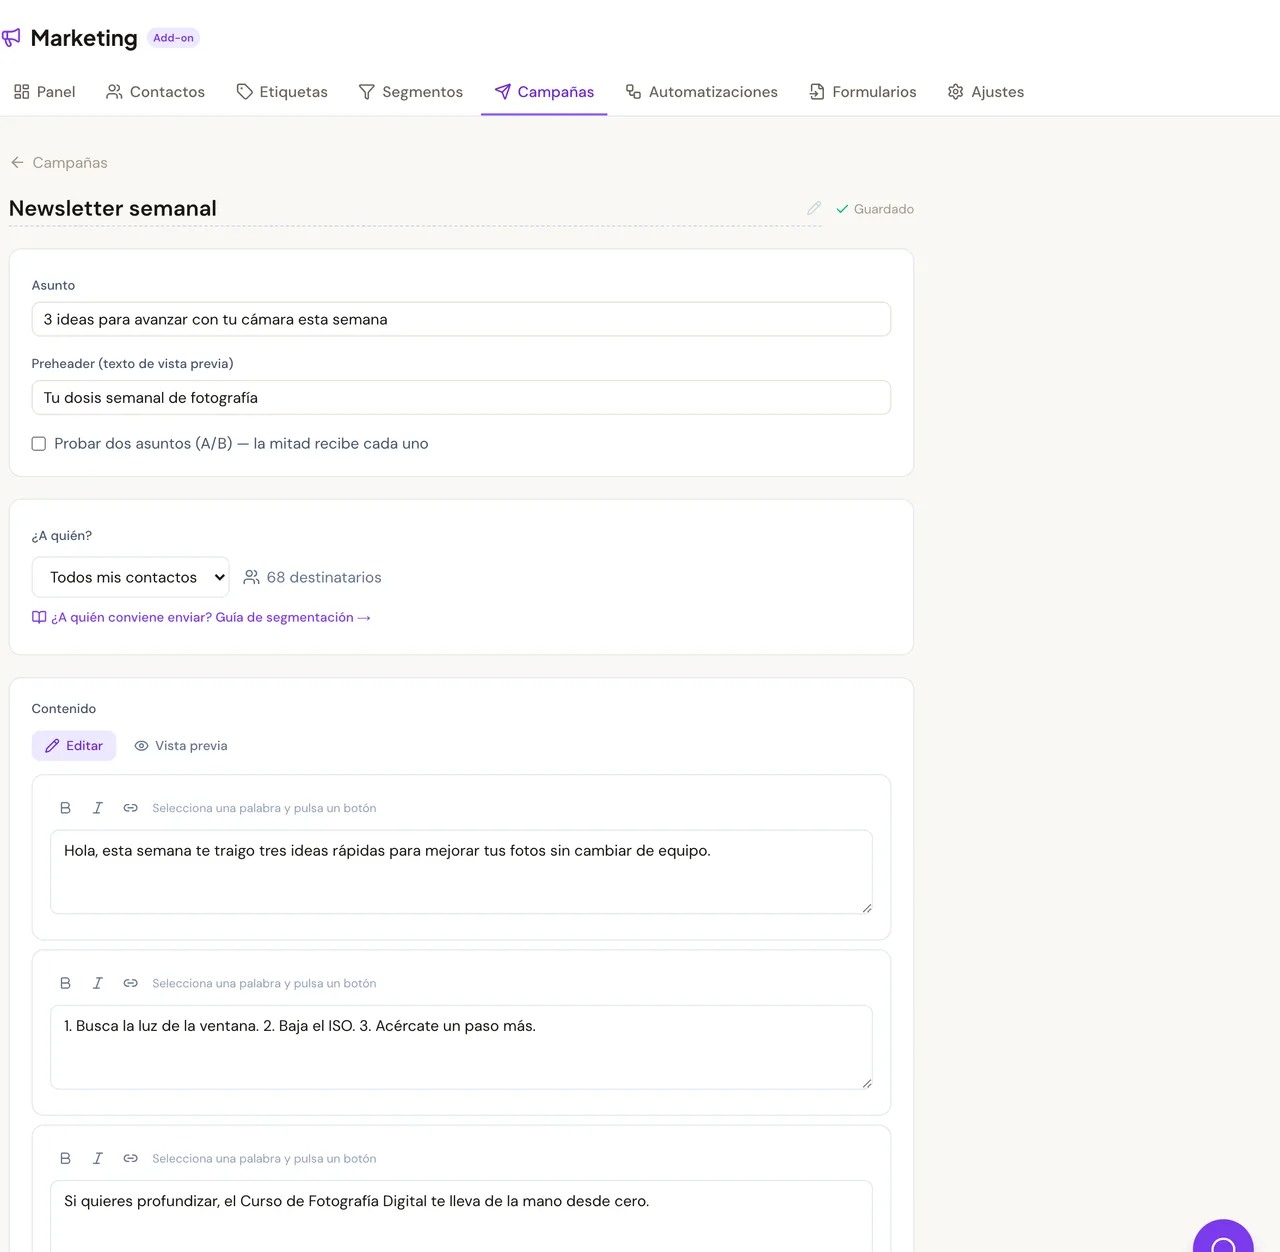The image size is (1280, 1252).
Task: Click the pencil icon to rename campaign
Action: pyautogui.click(x=814, y=208)
